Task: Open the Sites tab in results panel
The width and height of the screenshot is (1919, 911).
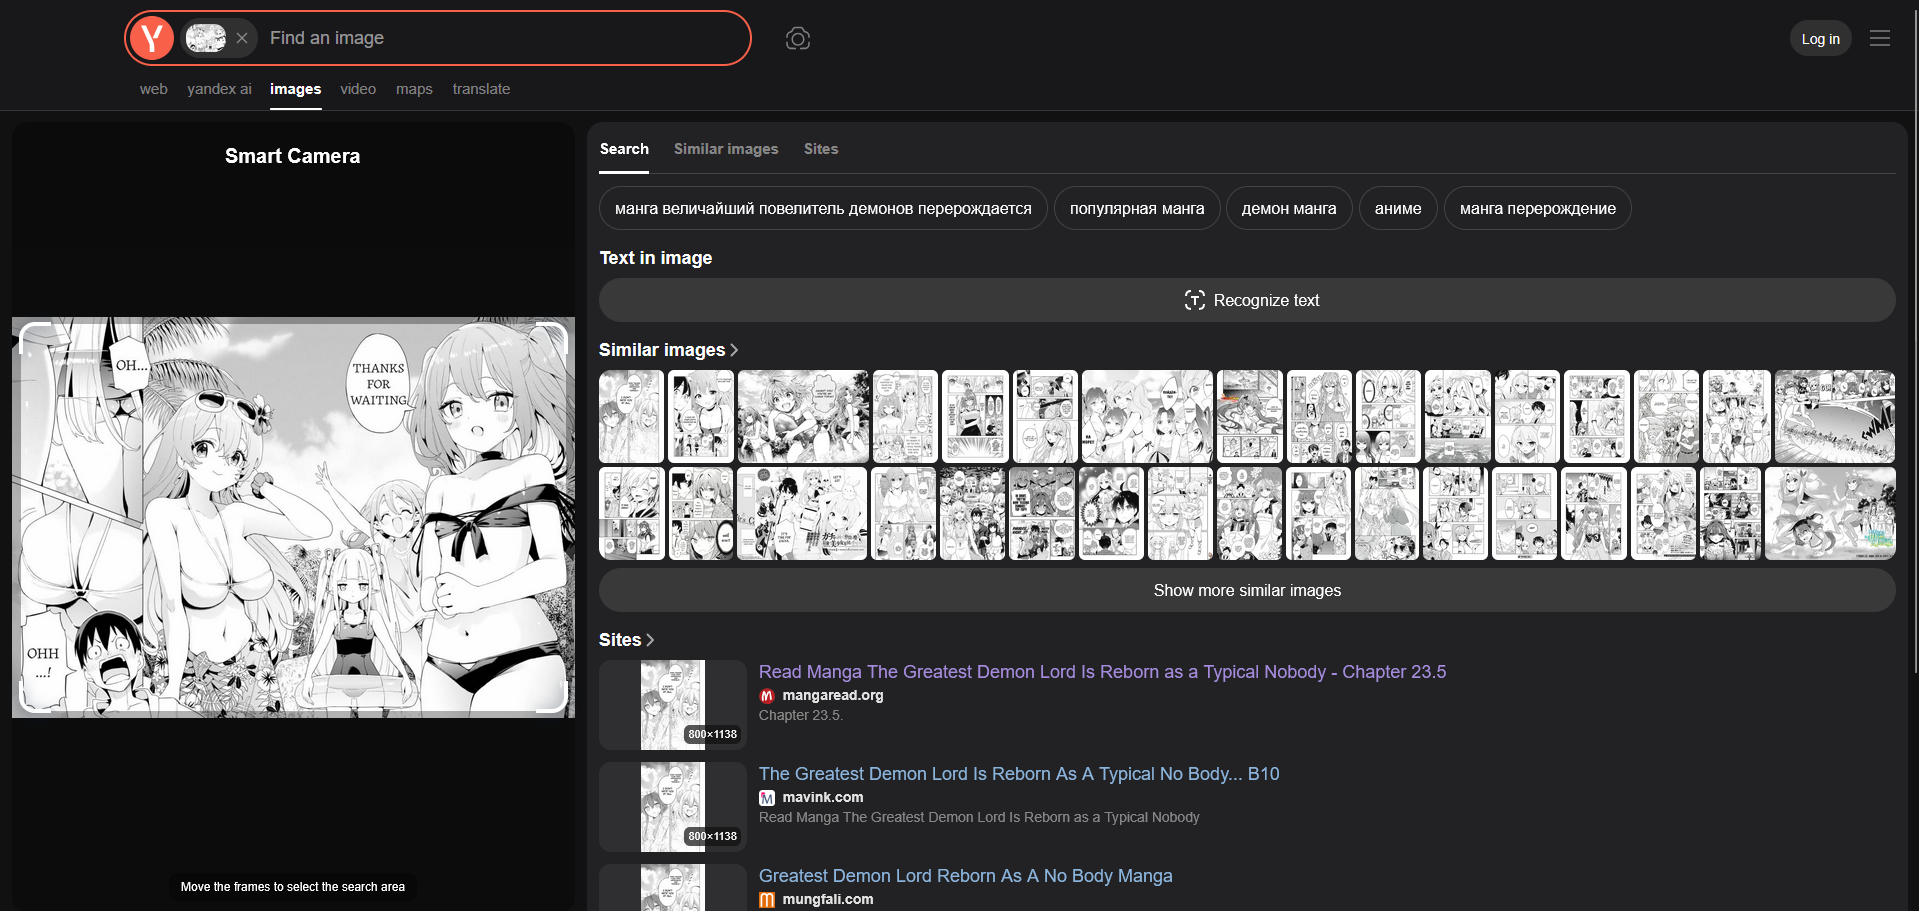Action: tap(821, 149)
